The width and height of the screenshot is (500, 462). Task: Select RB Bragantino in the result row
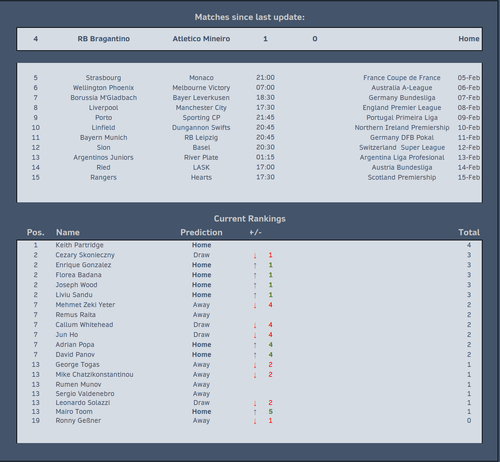pyautogui.click(x=104, y=39)
